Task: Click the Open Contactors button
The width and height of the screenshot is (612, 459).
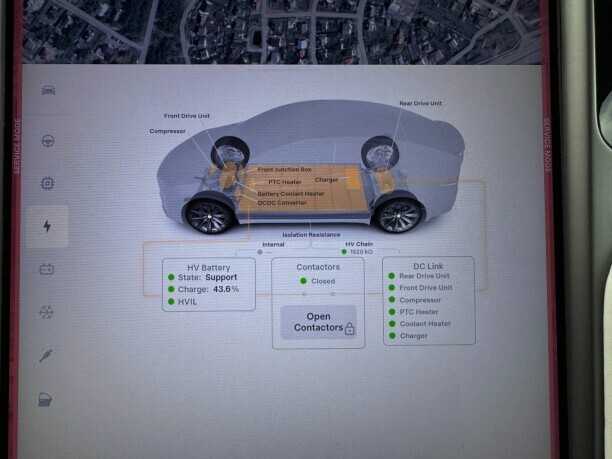Action: (x=318, y=322)
